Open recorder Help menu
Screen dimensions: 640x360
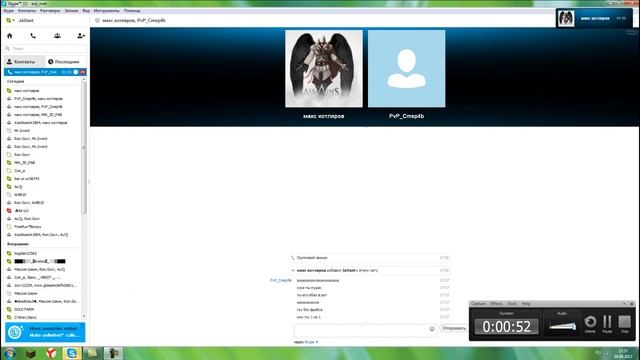(526, 304)
